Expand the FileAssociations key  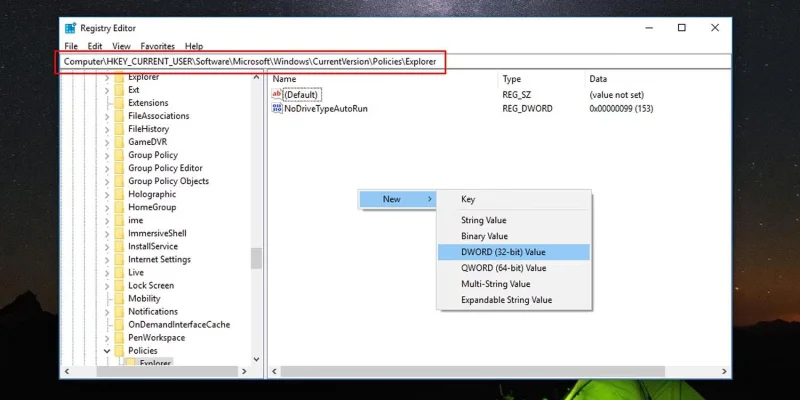pyautogui.click(x=107, y=116)
